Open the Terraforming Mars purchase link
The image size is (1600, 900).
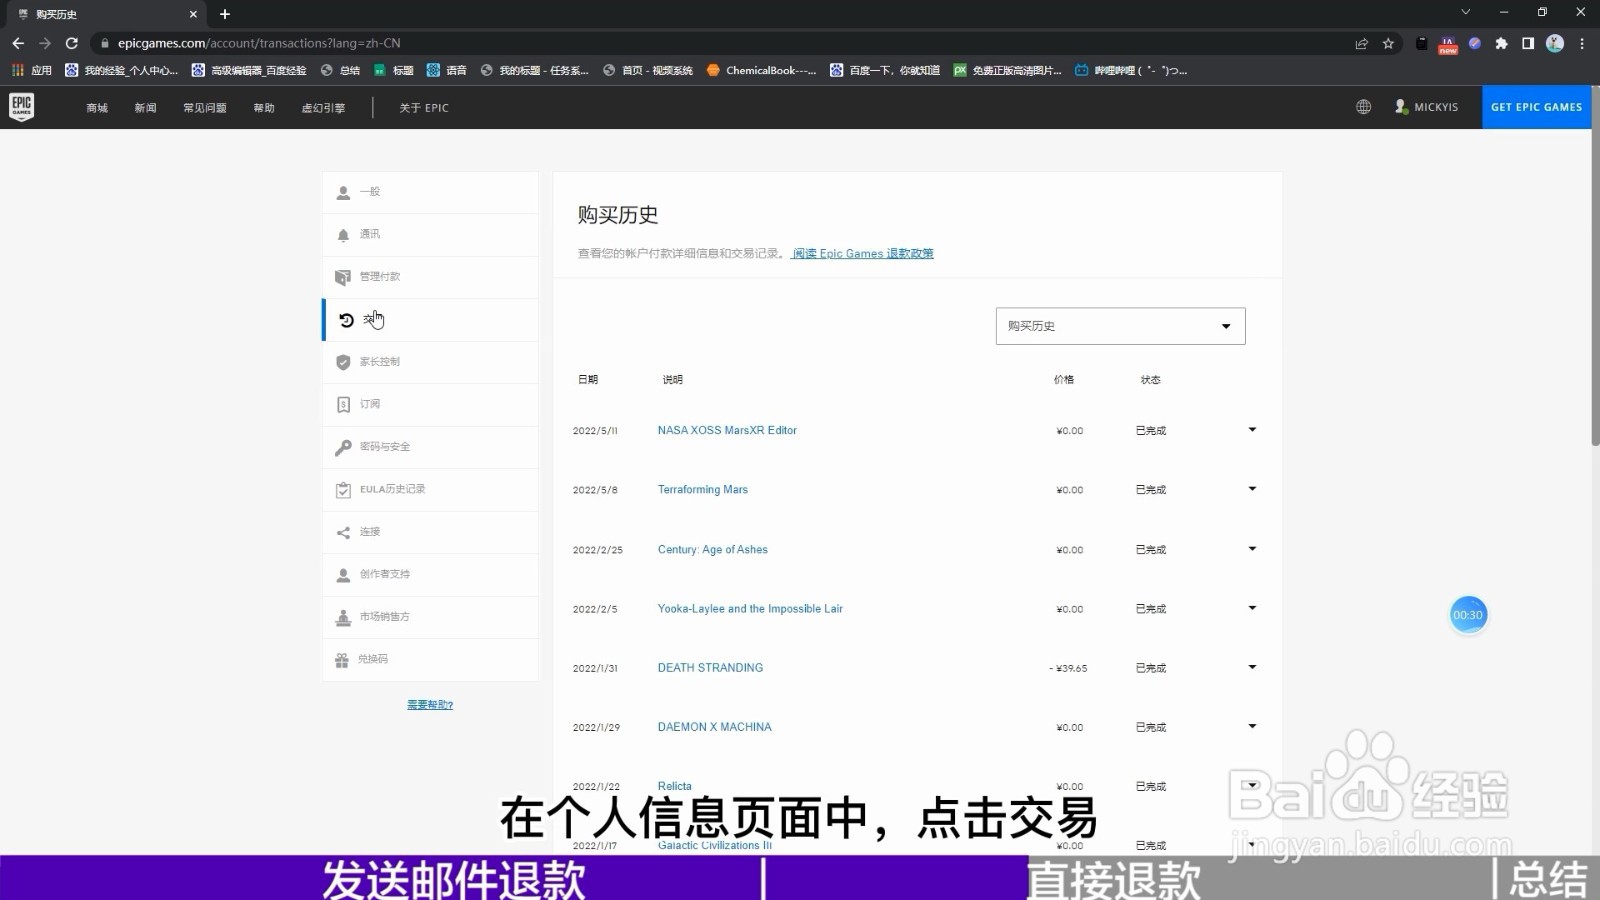pyautogui.click(x=703, y=490)
